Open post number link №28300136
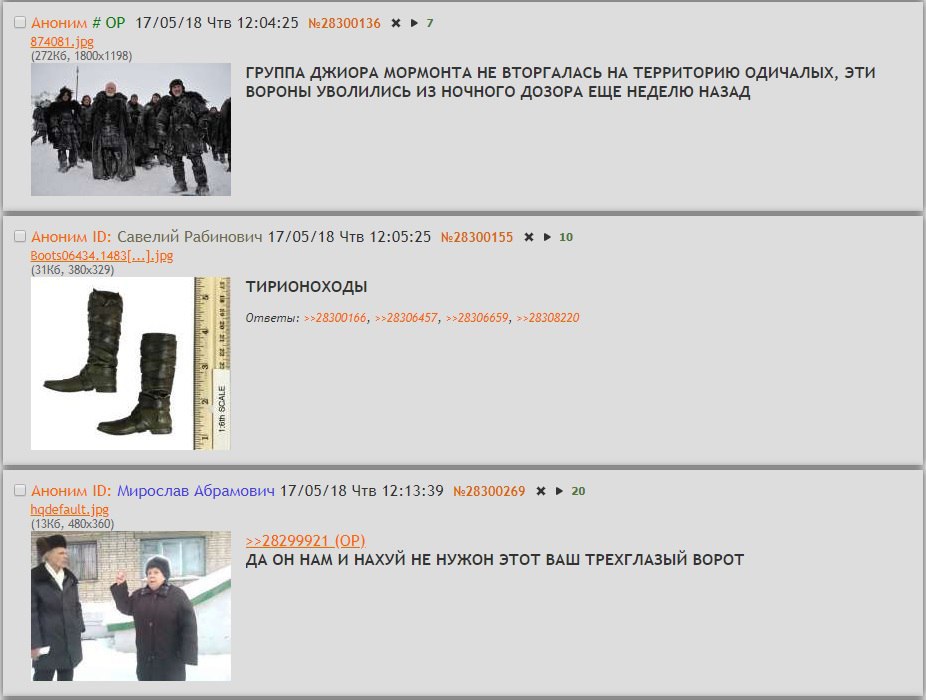The image size is (926, 700). (x=344, y=23)
